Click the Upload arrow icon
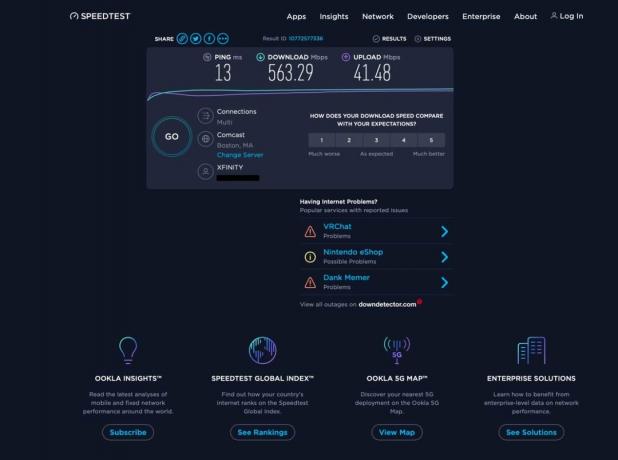The height and width of the screenshot is (460, 618). (346, 57)
